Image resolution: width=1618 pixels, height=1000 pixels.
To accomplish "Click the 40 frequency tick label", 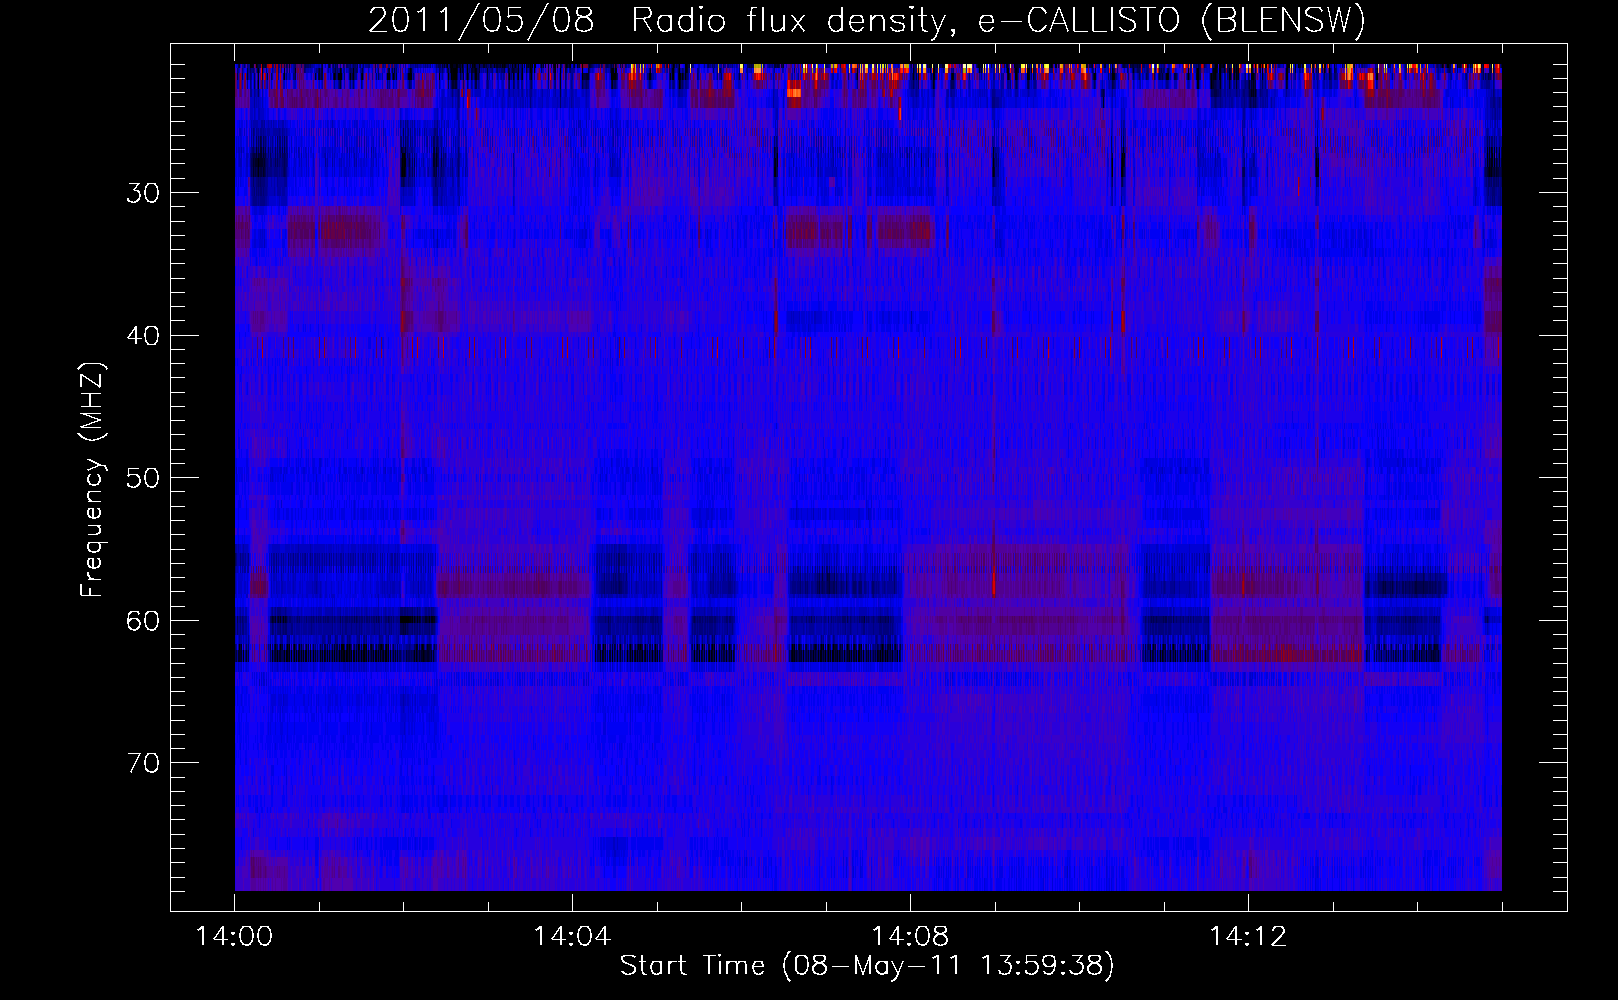I will coord(143,335).
